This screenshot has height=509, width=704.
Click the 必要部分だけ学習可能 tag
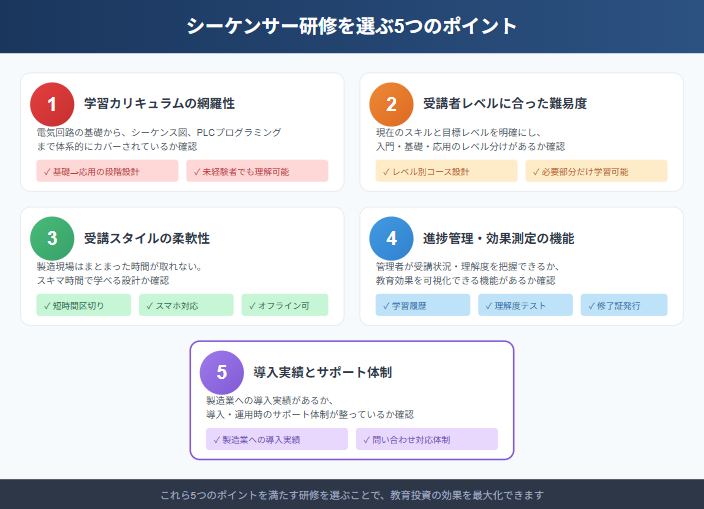tap(596, 171)
